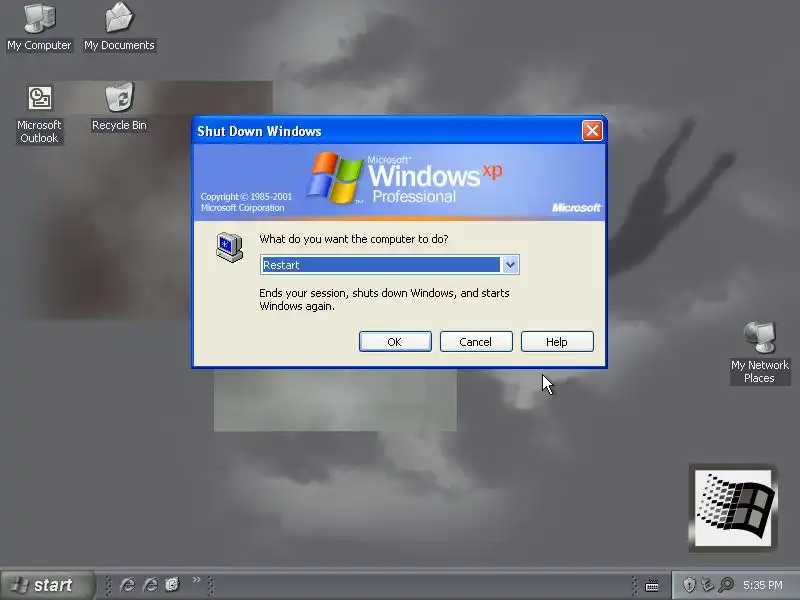Screen dimensions: 800x600
Task: Confirm restart with the OK button
Action: point(395,342)
